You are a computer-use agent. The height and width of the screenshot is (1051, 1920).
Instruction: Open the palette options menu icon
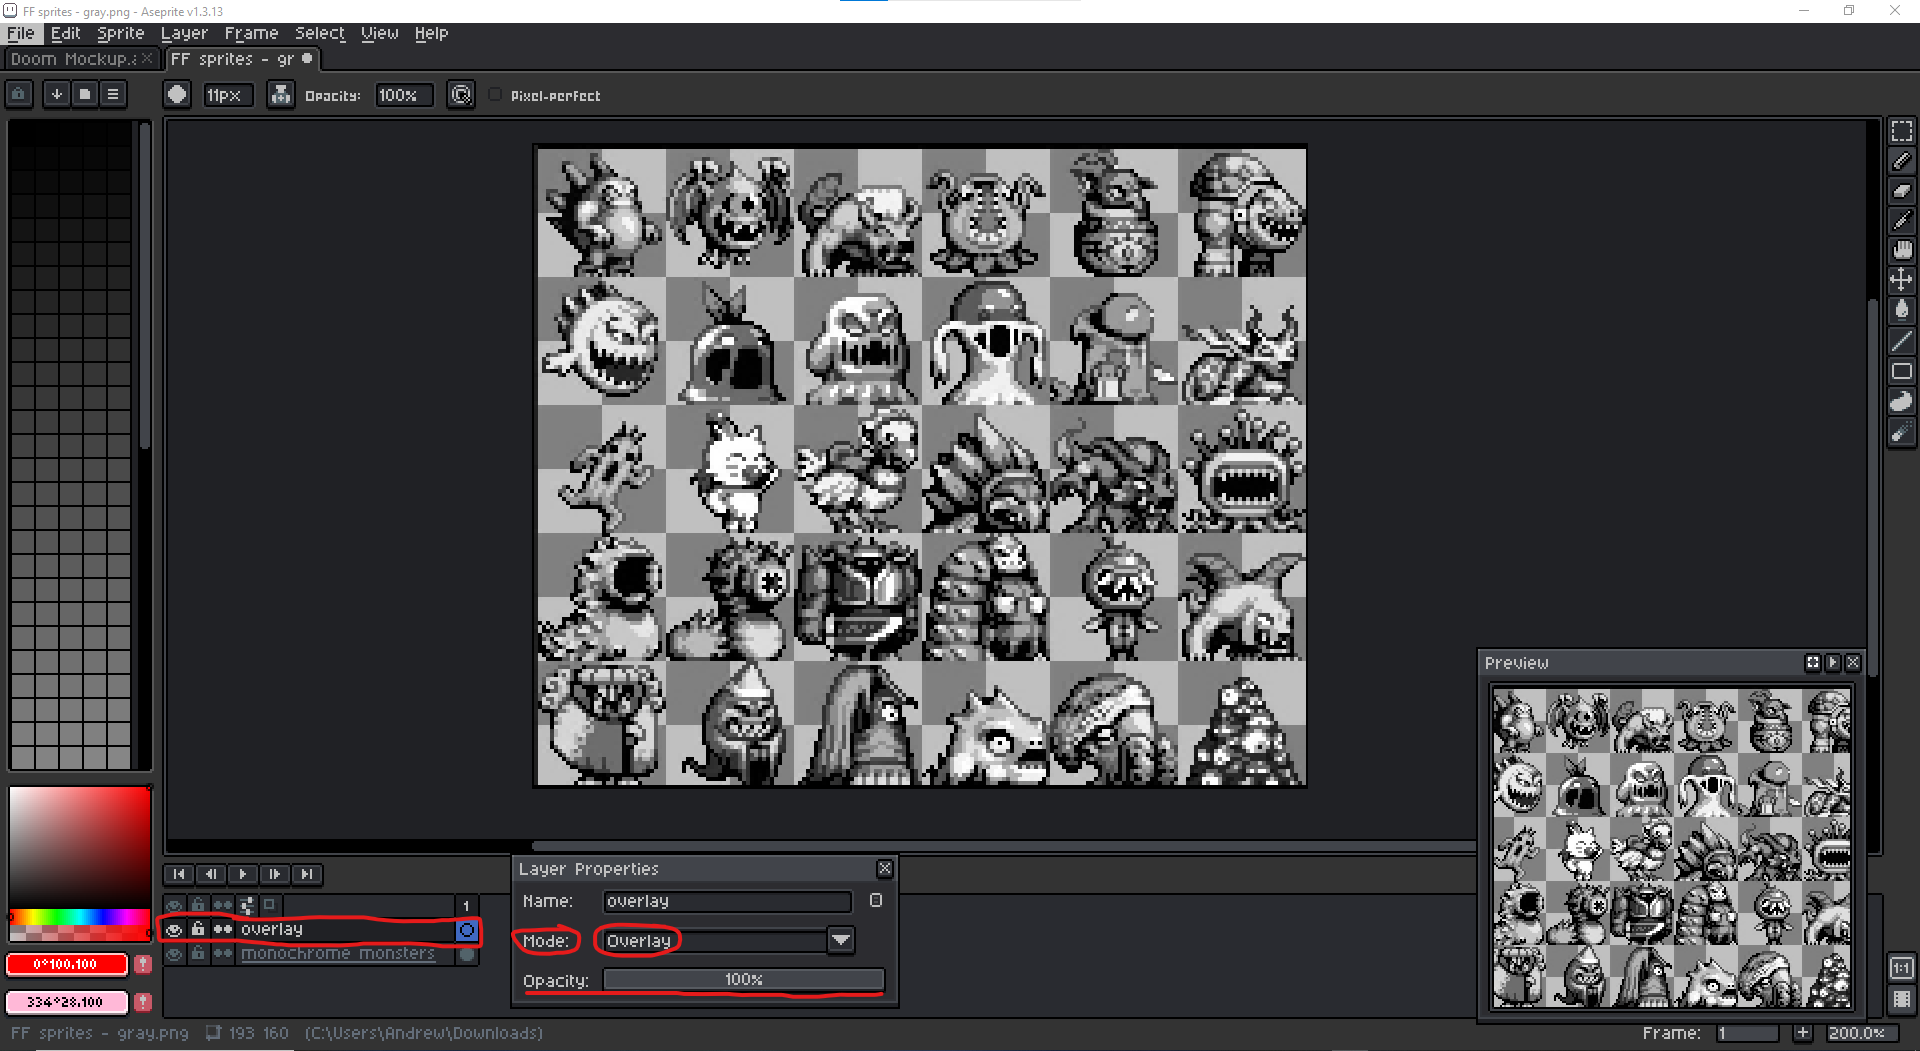coord(113,95)
